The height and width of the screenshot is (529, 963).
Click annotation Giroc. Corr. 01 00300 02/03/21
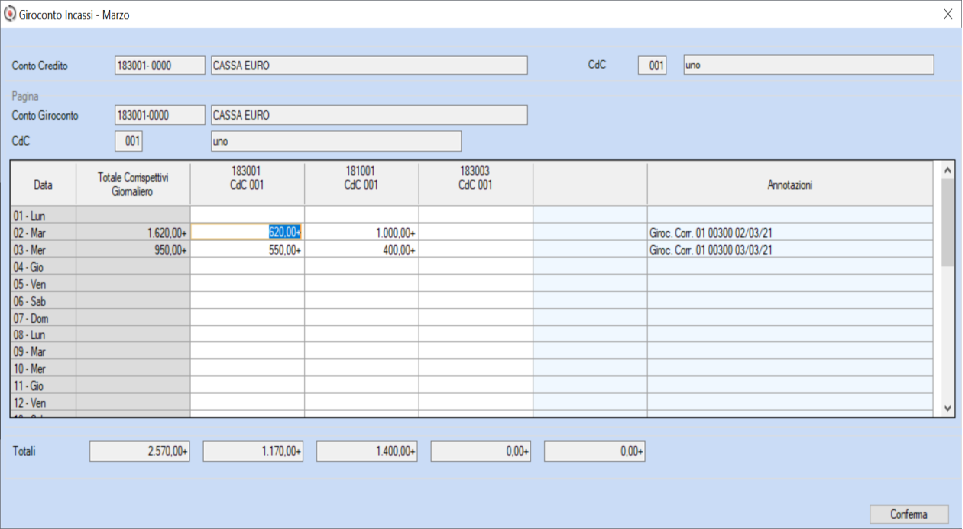tap(789, 233)
